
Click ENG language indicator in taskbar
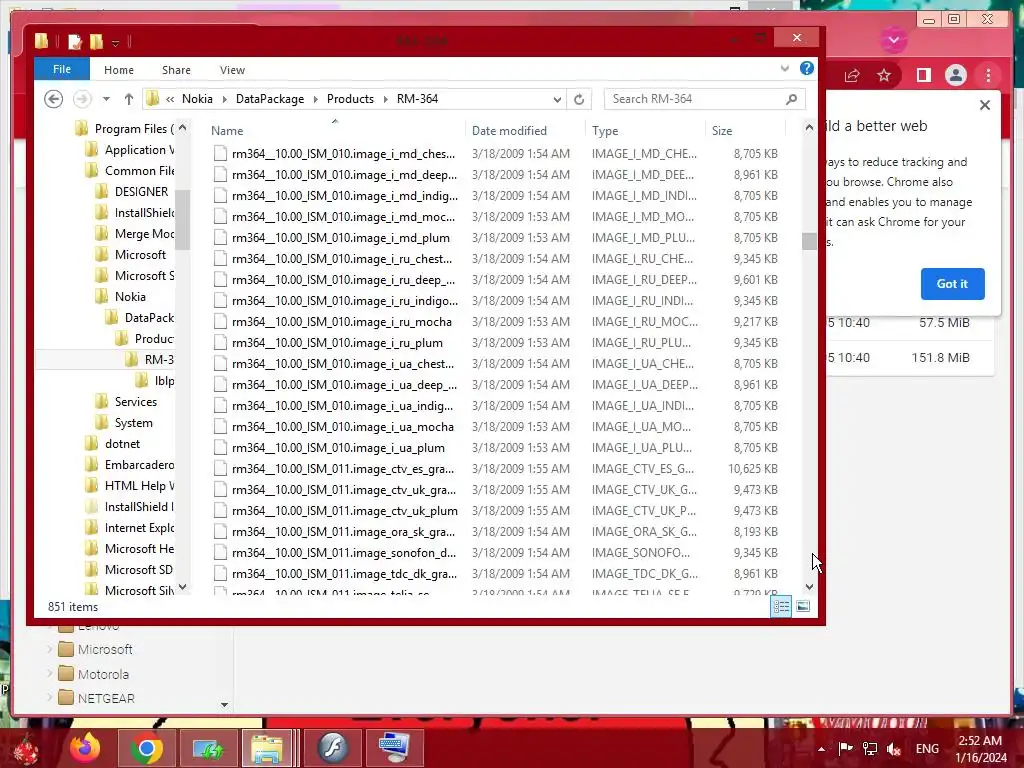927,748
